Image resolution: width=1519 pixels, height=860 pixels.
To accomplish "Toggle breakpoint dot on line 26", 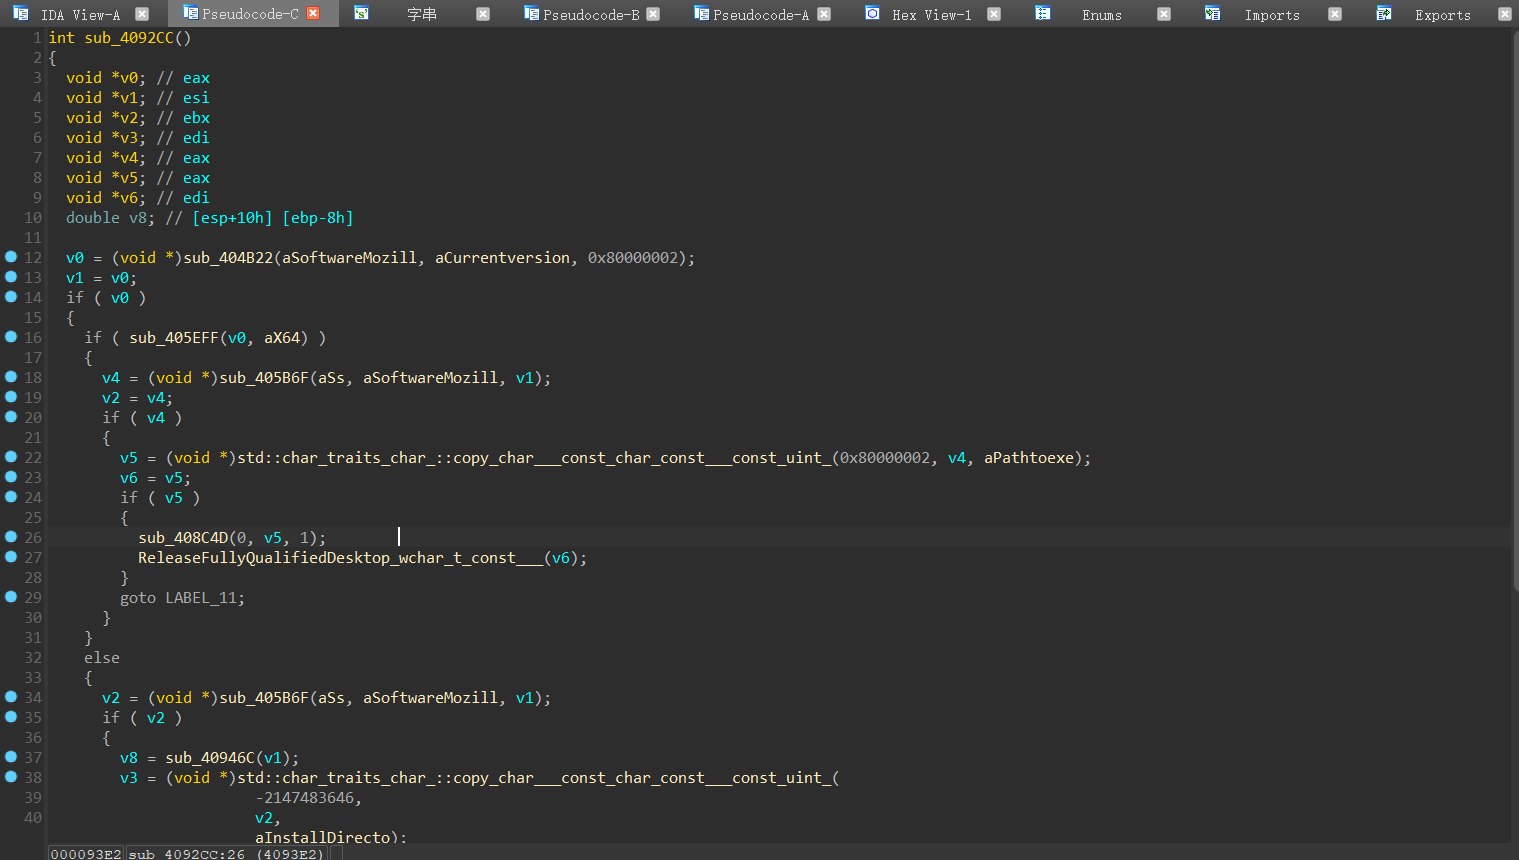I will tap(11, 537).
